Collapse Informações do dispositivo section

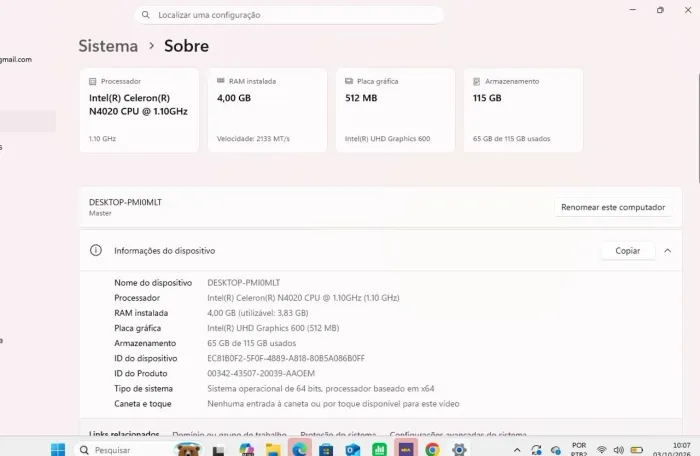(x=667, y=251)
